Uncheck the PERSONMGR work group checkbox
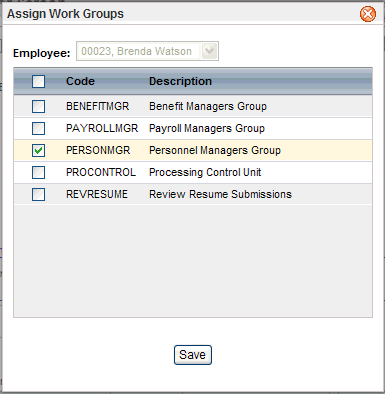 38,150
